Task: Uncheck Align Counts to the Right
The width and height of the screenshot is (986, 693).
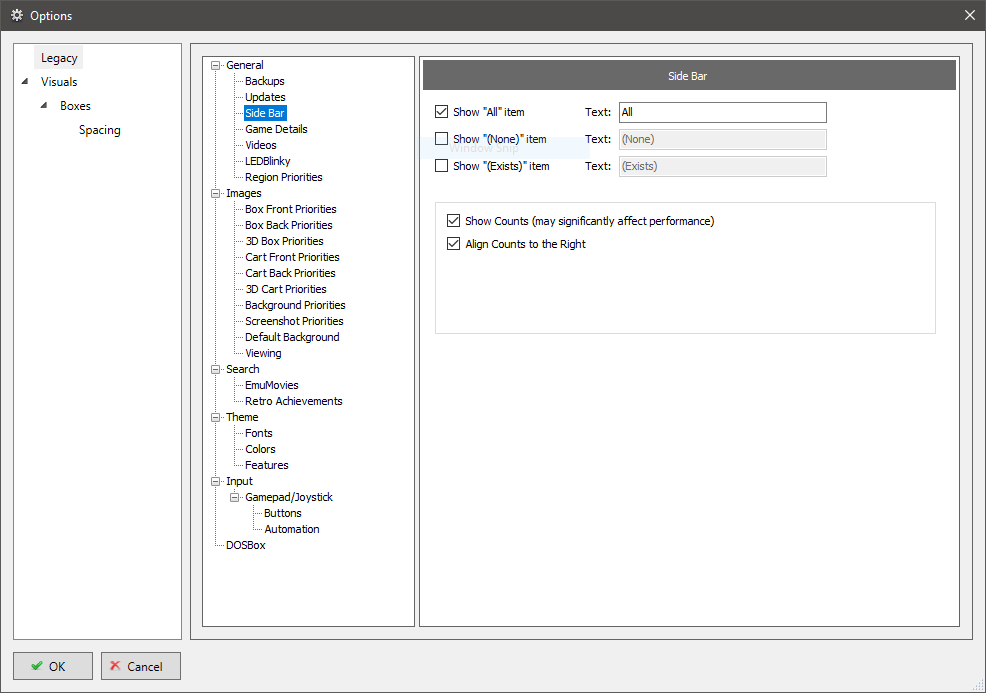Action: coord(454,244)
